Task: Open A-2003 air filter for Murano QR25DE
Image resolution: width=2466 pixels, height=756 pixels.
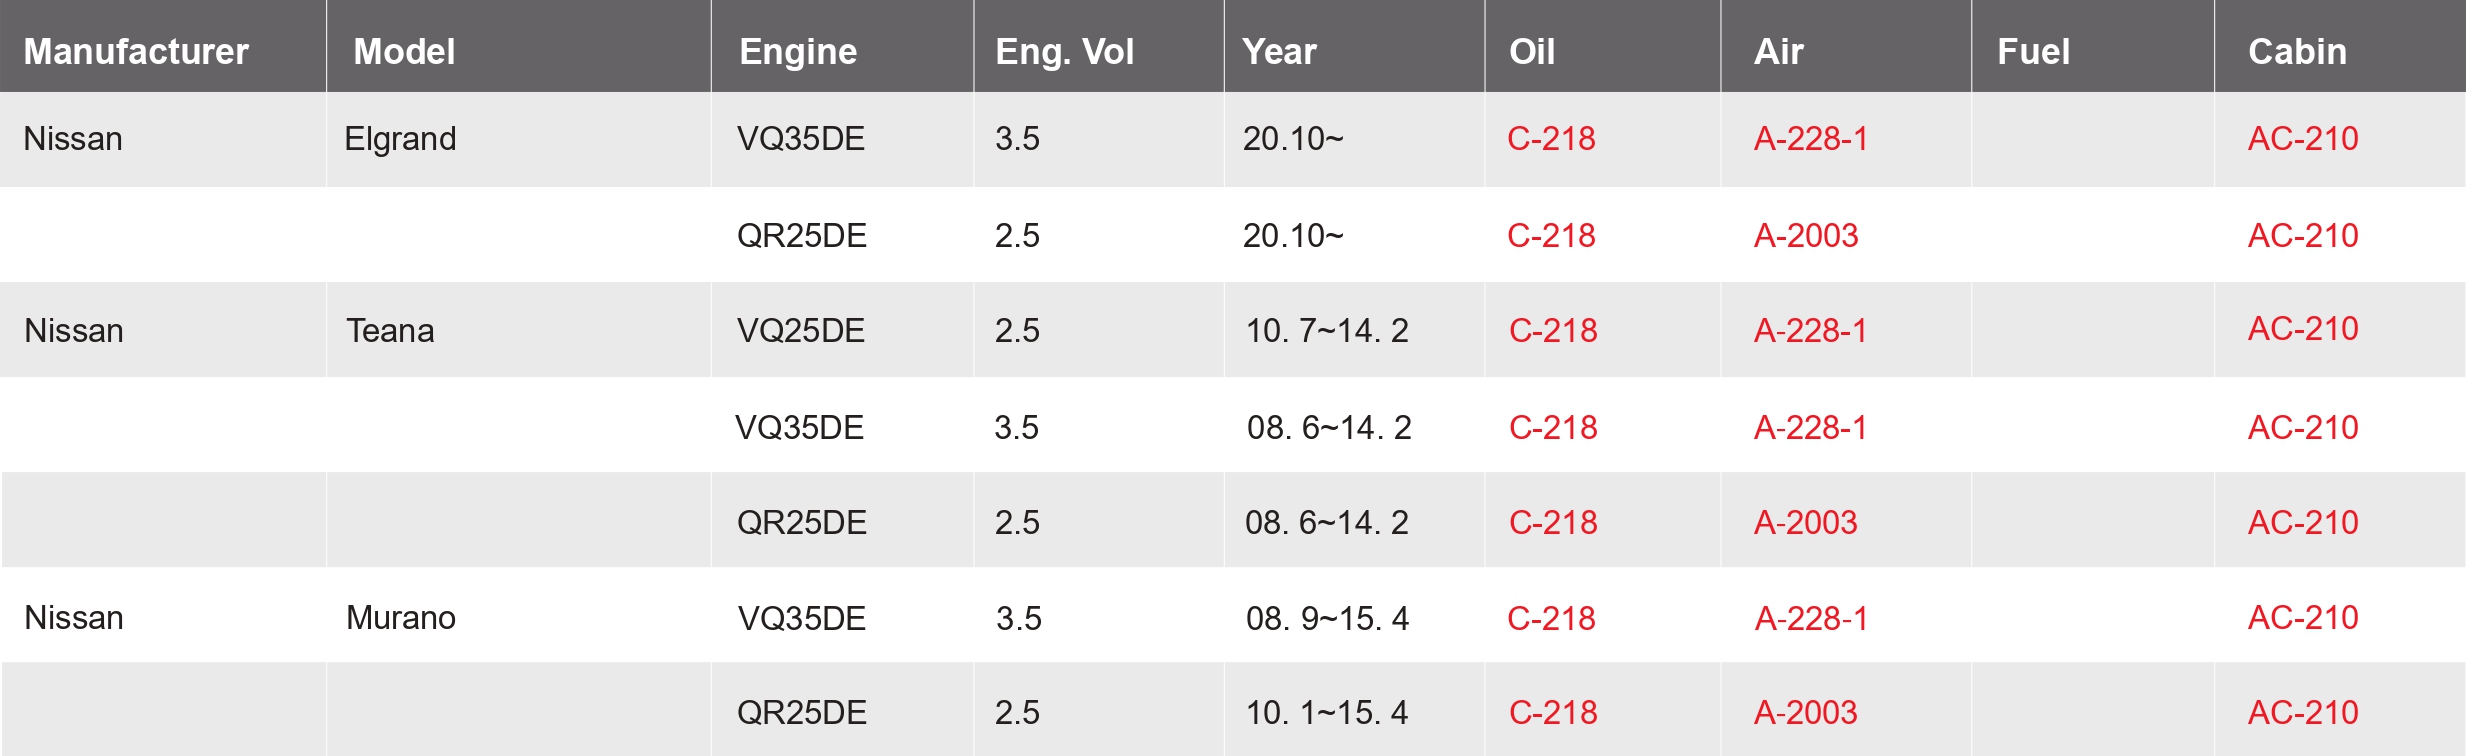Action: tap(1806, 712)
